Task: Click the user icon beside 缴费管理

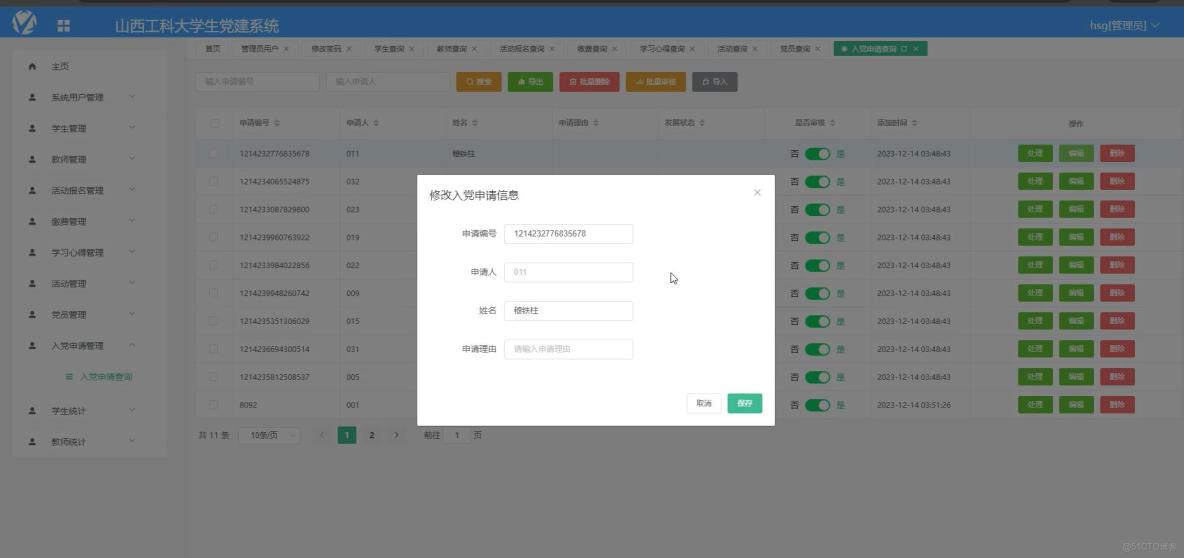Action: tap(32, 221)
